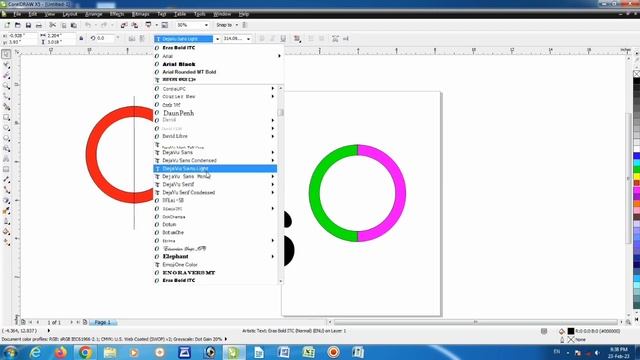
Task: Select the highlighted DejaVu Sans Light font
Action: pyautogui.click(x=215, y=169)
